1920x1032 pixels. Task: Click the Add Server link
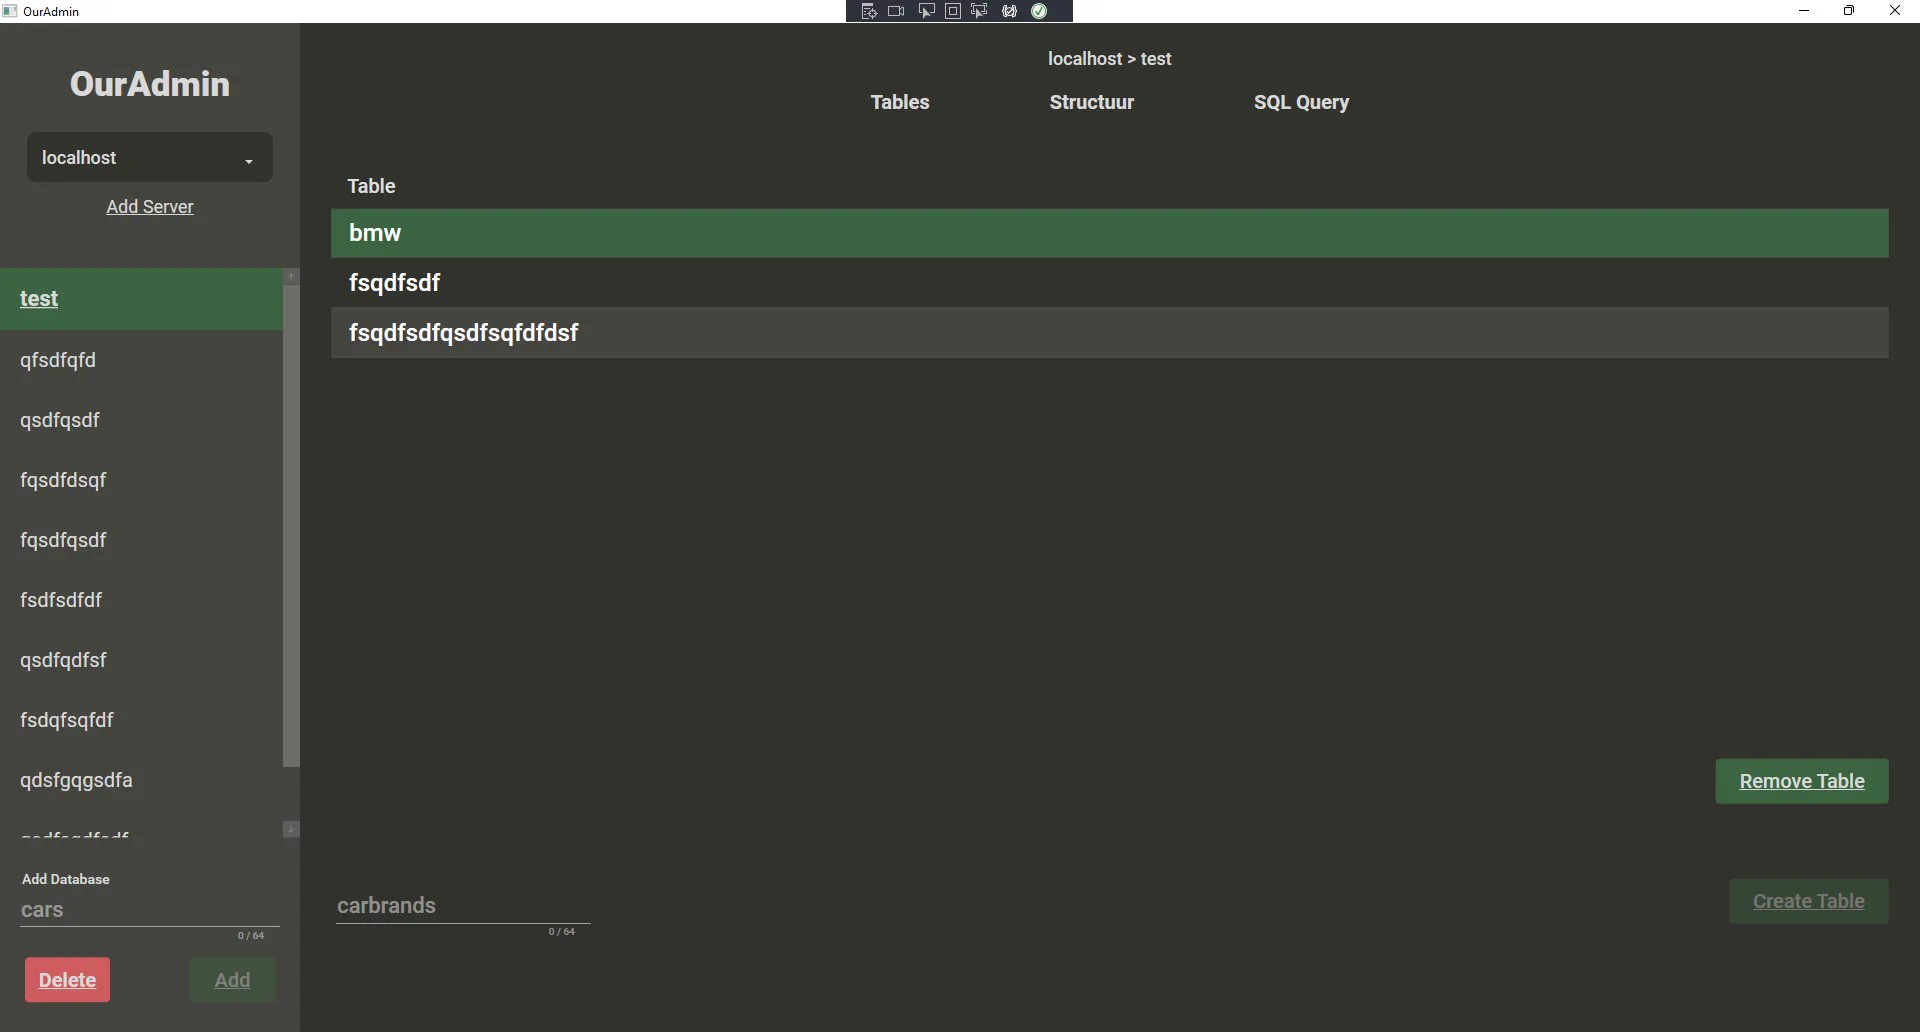[150, 207]
